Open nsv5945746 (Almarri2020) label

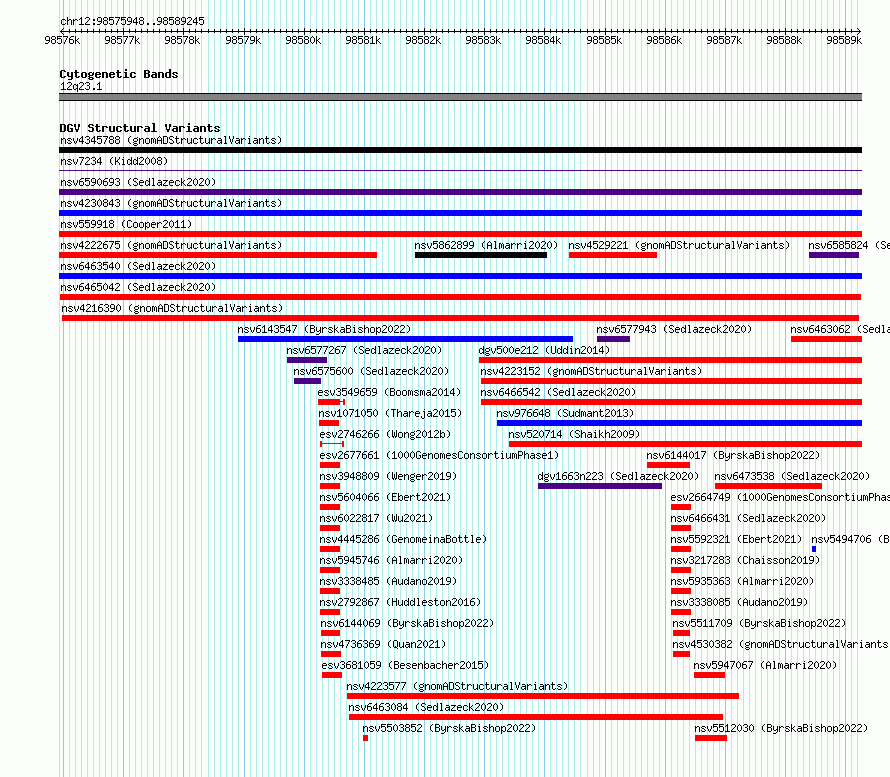point(391,560)
